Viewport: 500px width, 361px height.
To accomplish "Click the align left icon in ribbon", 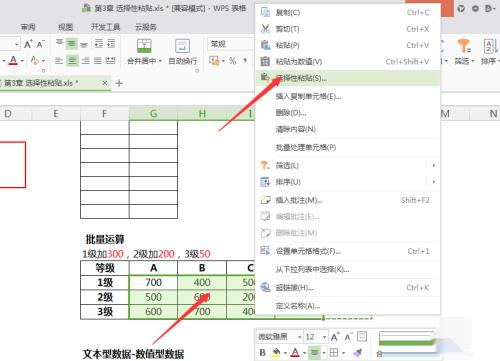I will click(x=59, y=61).
